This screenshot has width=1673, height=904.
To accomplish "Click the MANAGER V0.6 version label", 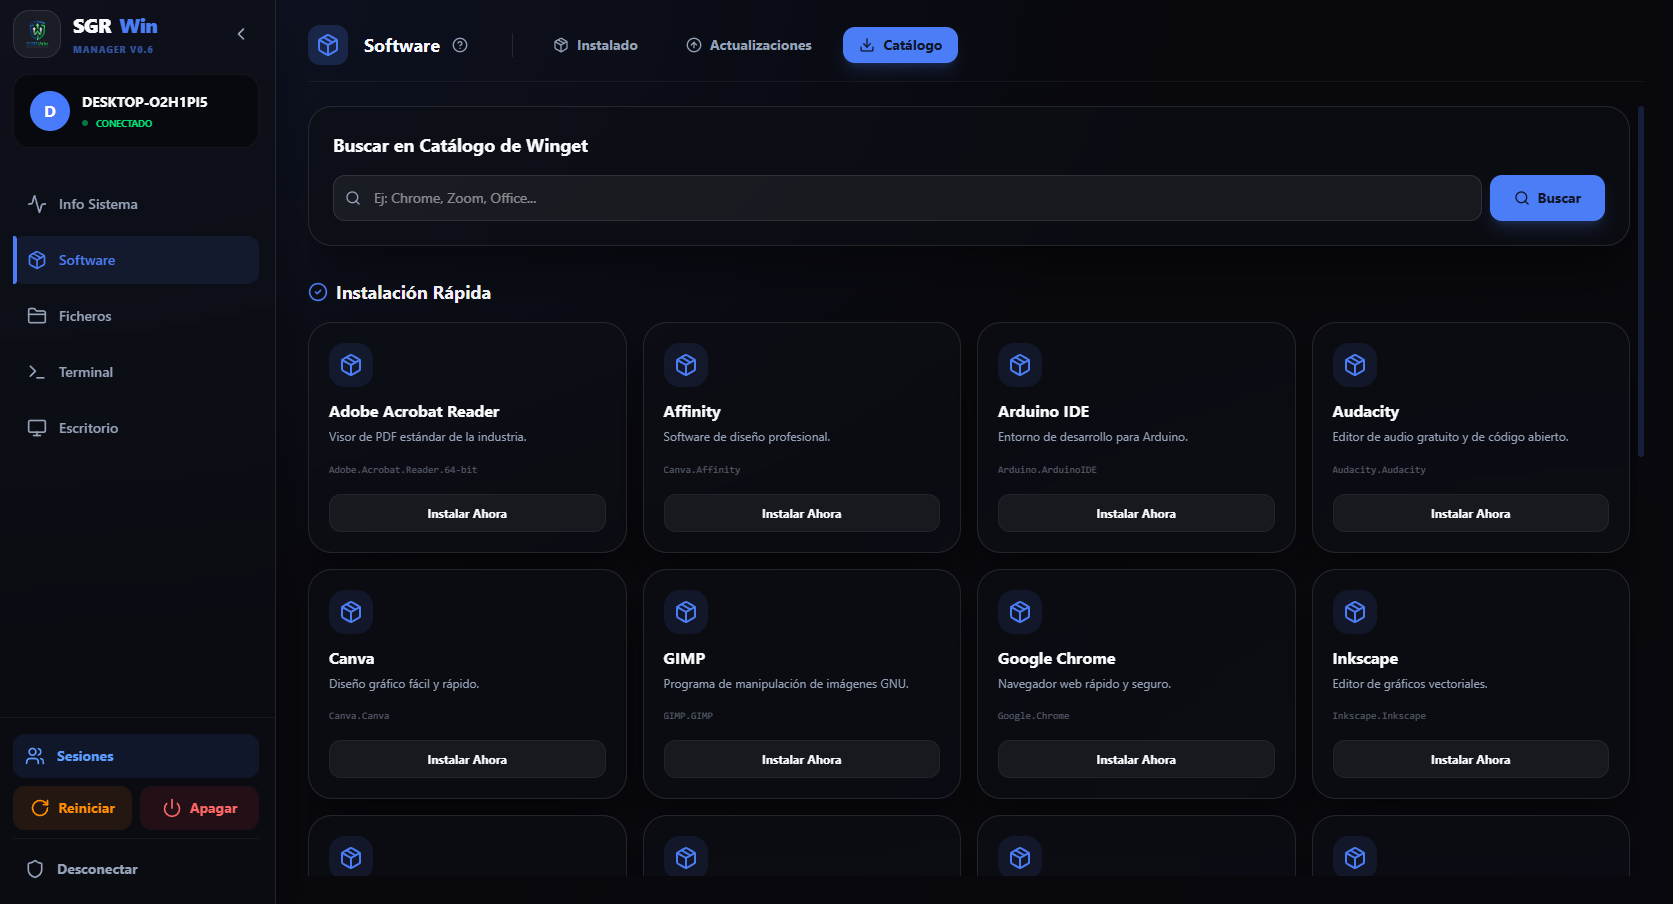I will (113, 49).
